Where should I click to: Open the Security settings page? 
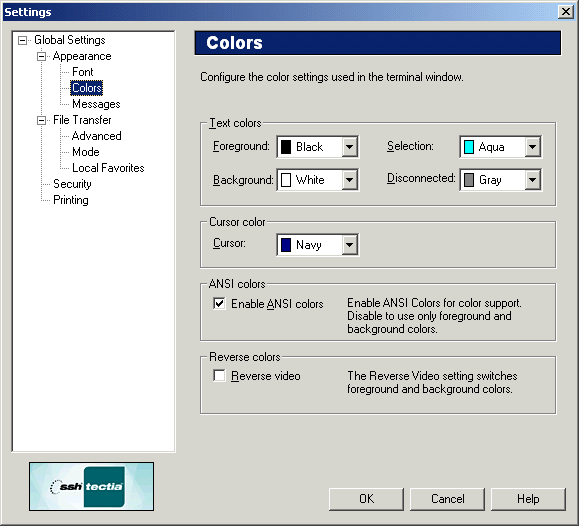click(72, 184)
